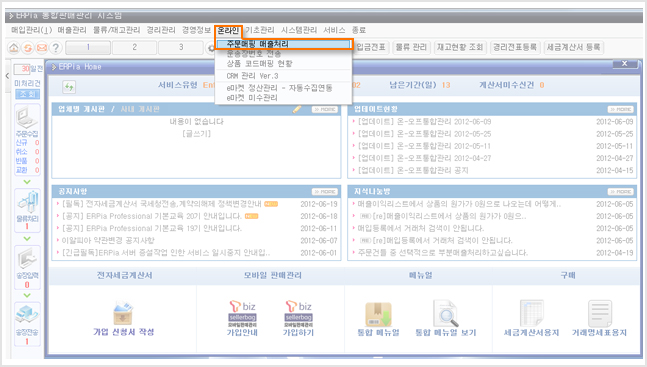Click the days input field showing 30
Viewport: 647px width, 367px height.
pyautogui.click(x=22, y=69)
